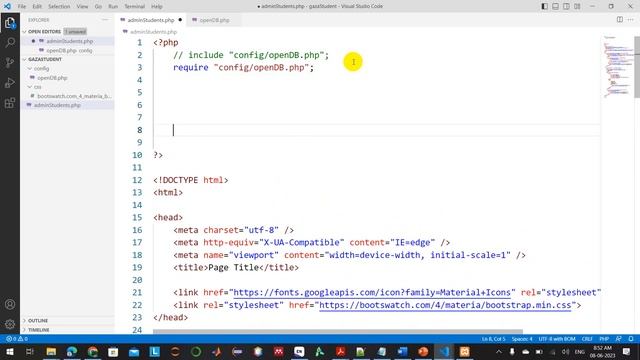Click the Explorer more actions ellipsis
640x360 pixels.
click(105, 20)
